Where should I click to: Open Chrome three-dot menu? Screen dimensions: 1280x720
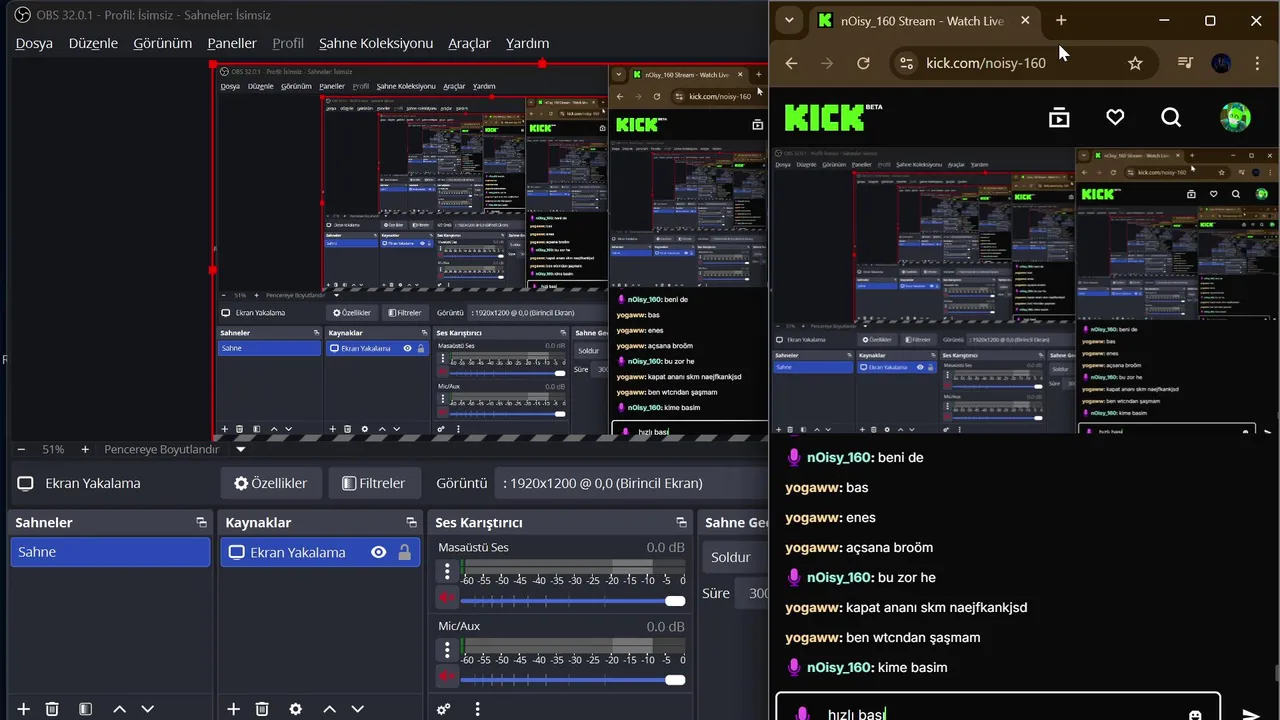pyautogui.click(x=1257, y=63)
